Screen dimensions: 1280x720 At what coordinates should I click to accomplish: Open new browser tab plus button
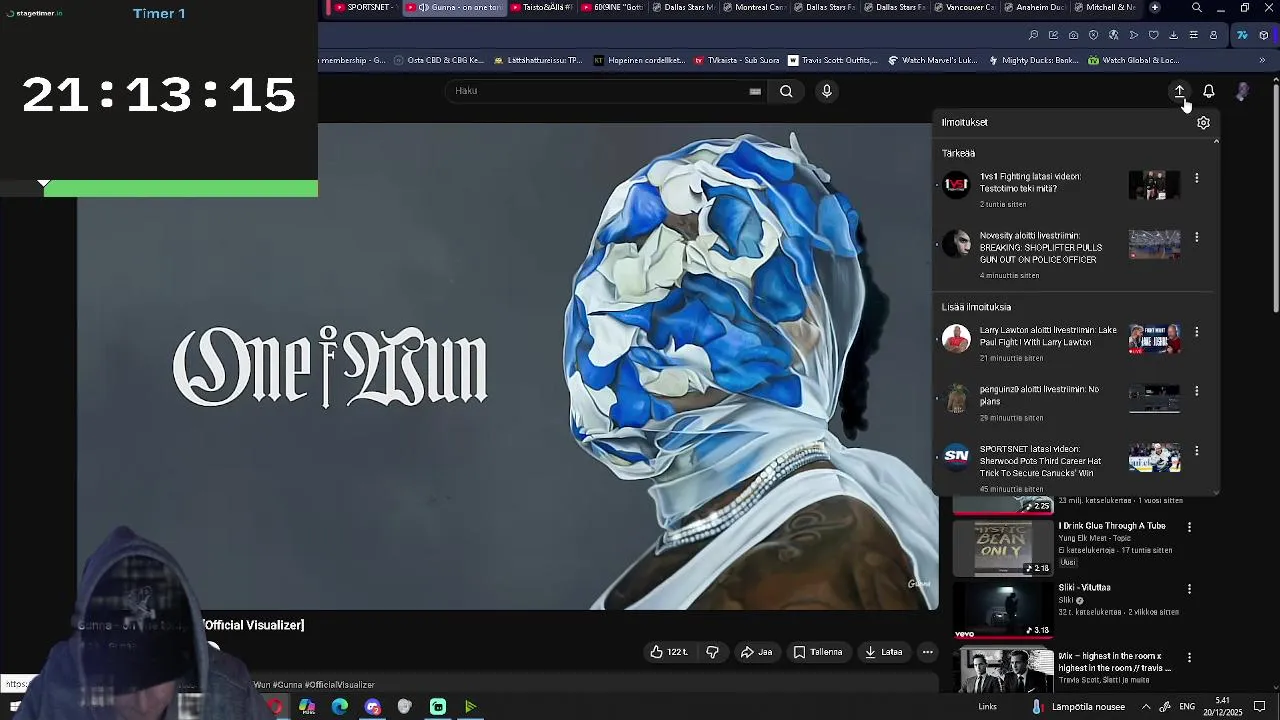[1154, 7]
